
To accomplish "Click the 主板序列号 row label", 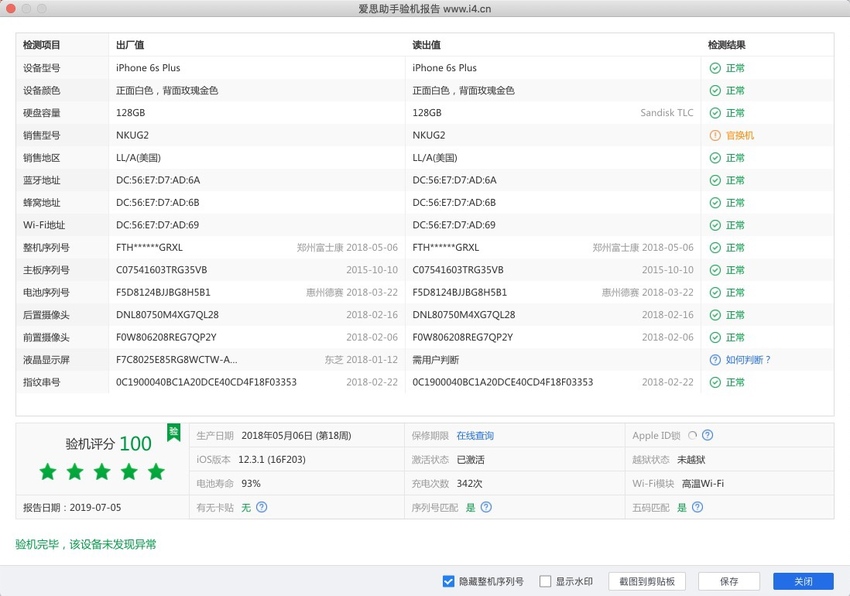I will (47, 270).
